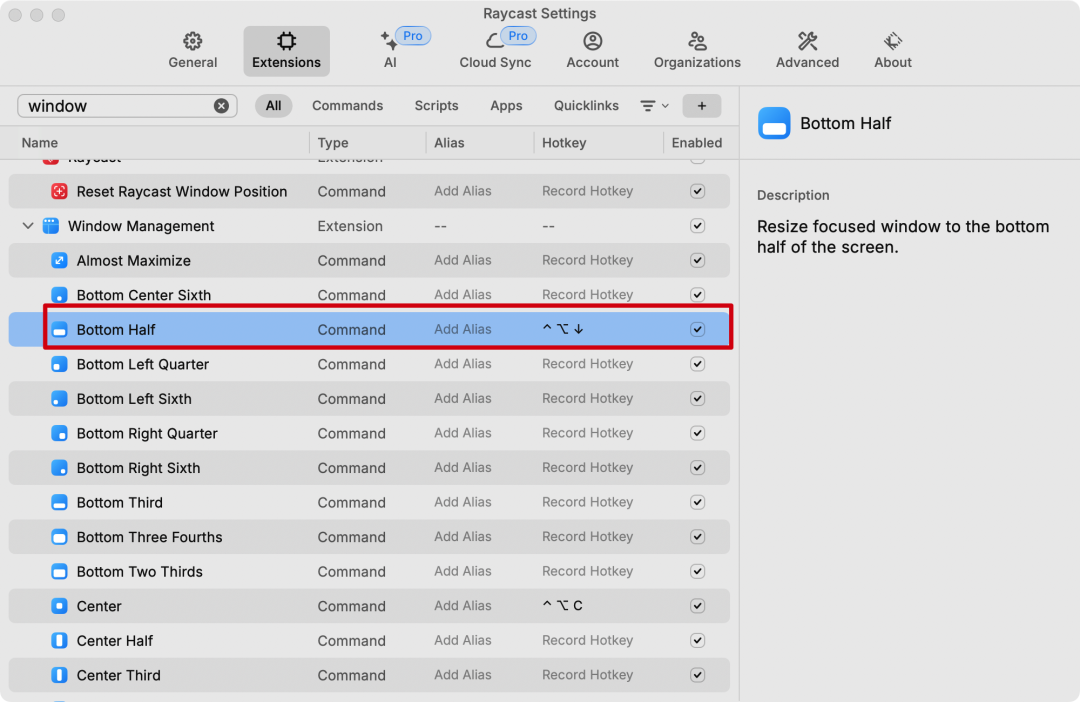Add alias for Bottom Half
The width and height of the screenshot is (1080, 702).
click(x=463, y=329)
